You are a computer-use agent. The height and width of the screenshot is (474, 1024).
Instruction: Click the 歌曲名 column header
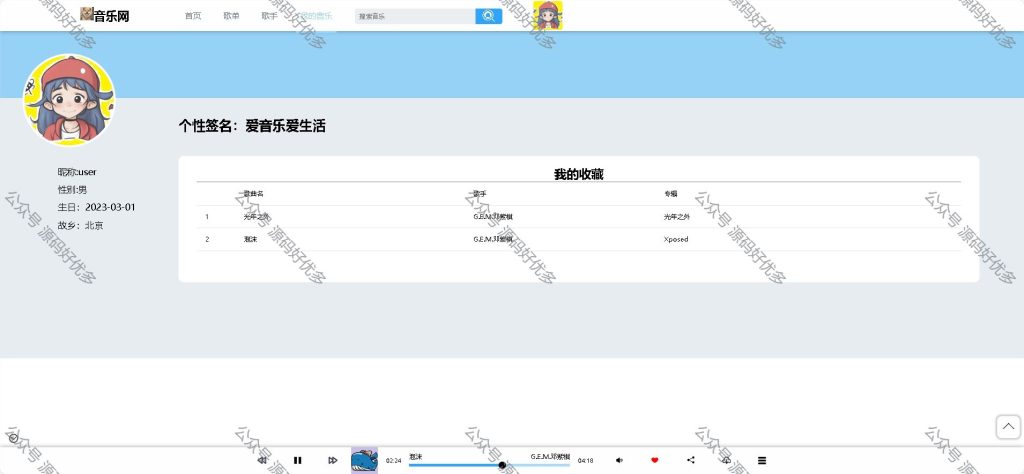(x=253, y=194)
